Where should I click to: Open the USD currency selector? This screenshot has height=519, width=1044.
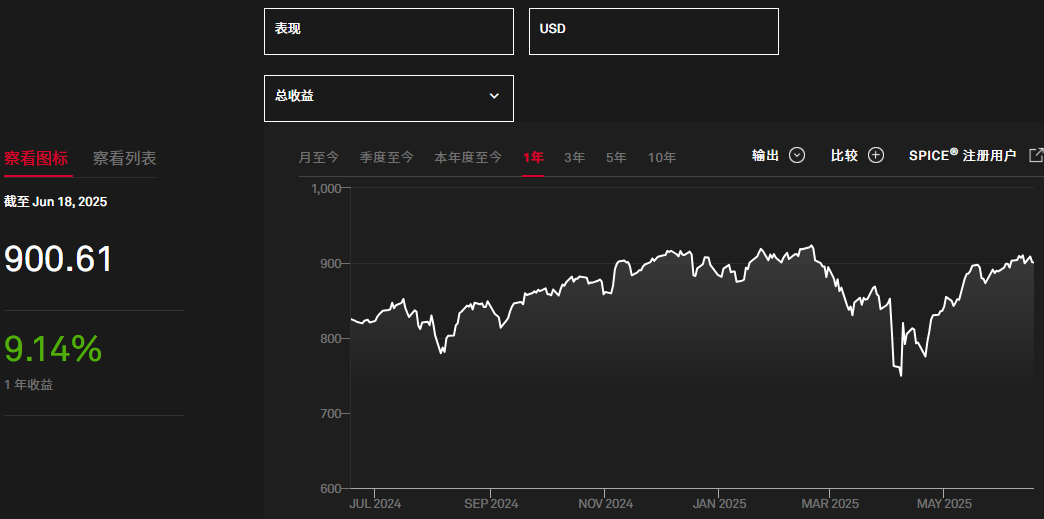(654, 31)
